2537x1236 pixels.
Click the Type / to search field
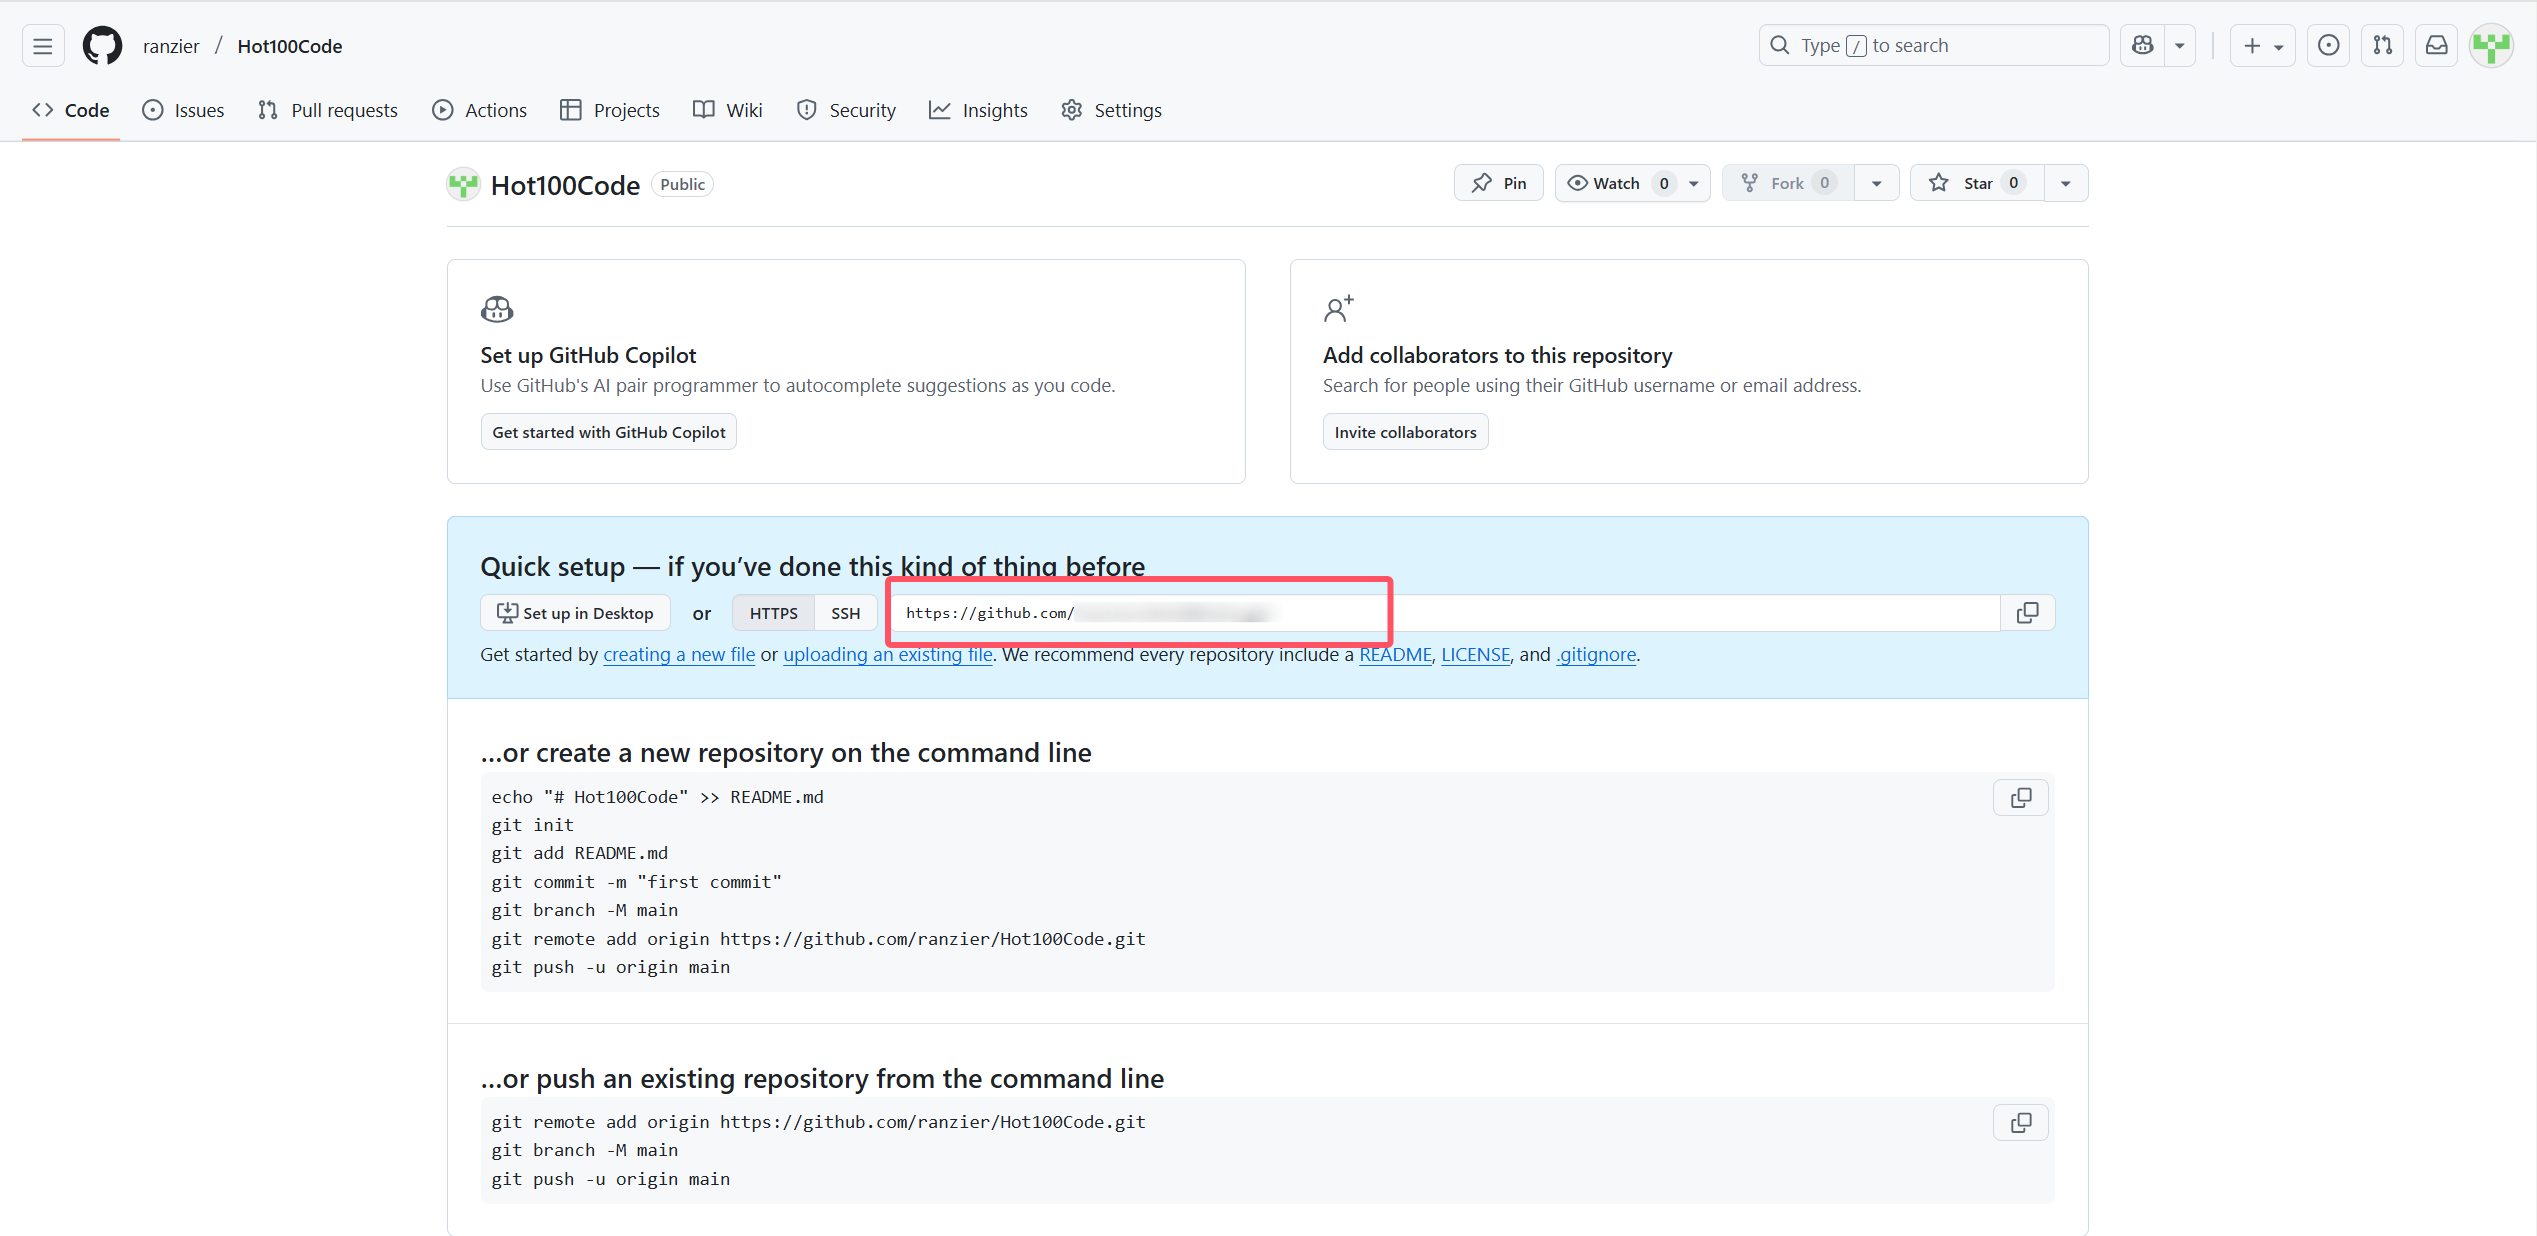pyautogui.click(x=1932, y=46)
